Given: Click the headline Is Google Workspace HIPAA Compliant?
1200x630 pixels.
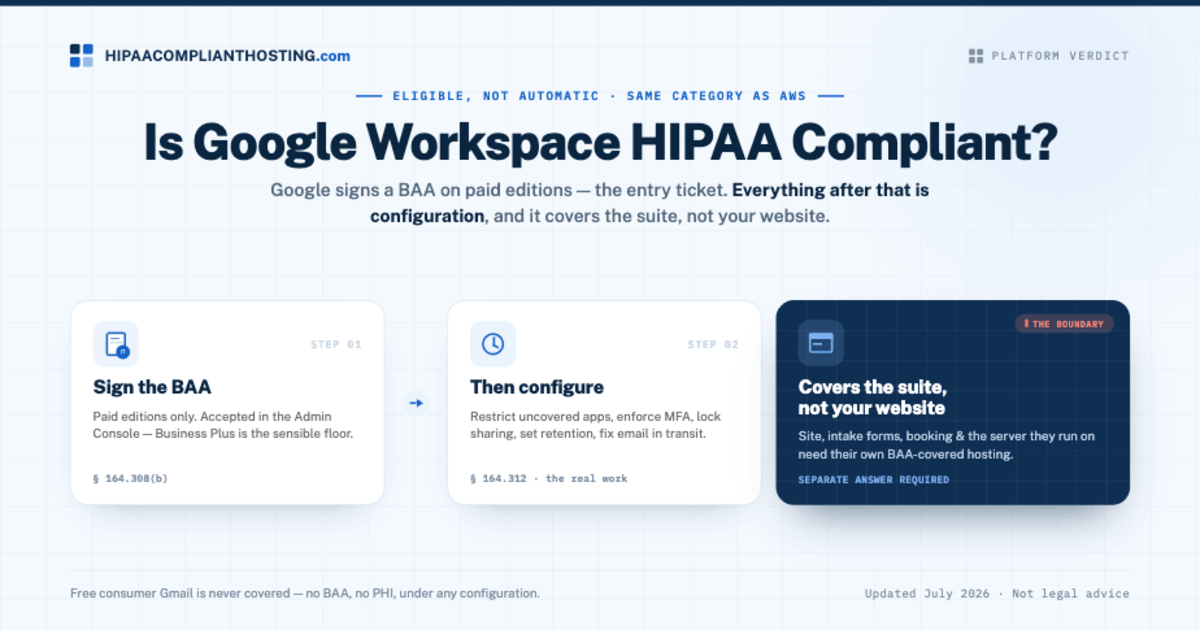Looking at the screenshot, I should tap(600, 142).
